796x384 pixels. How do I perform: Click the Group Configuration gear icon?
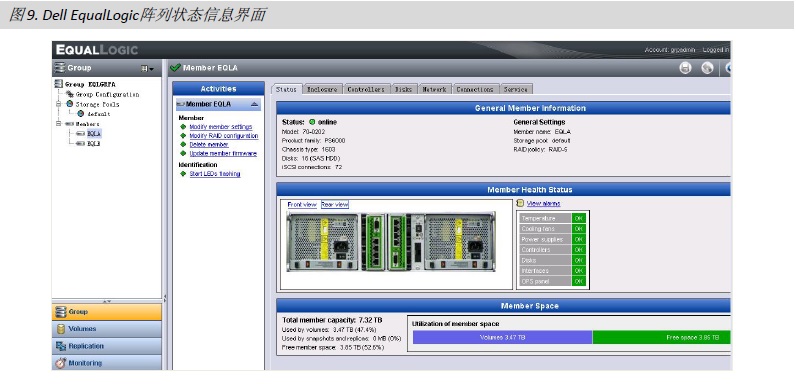coord(70,94)
